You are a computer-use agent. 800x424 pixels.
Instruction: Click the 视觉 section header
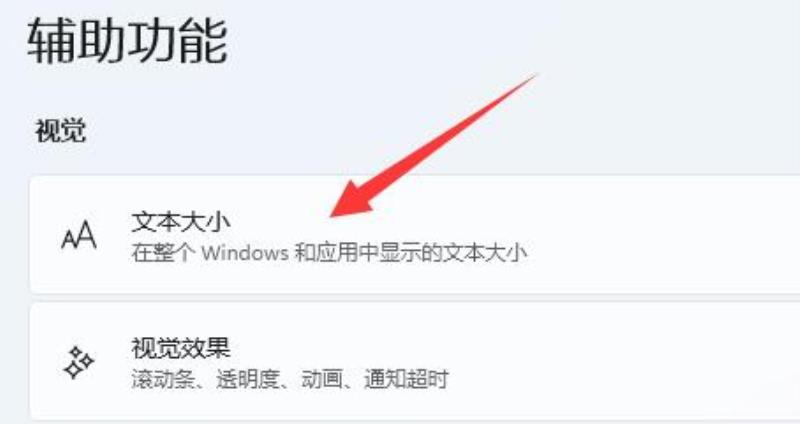click(61, 131)
